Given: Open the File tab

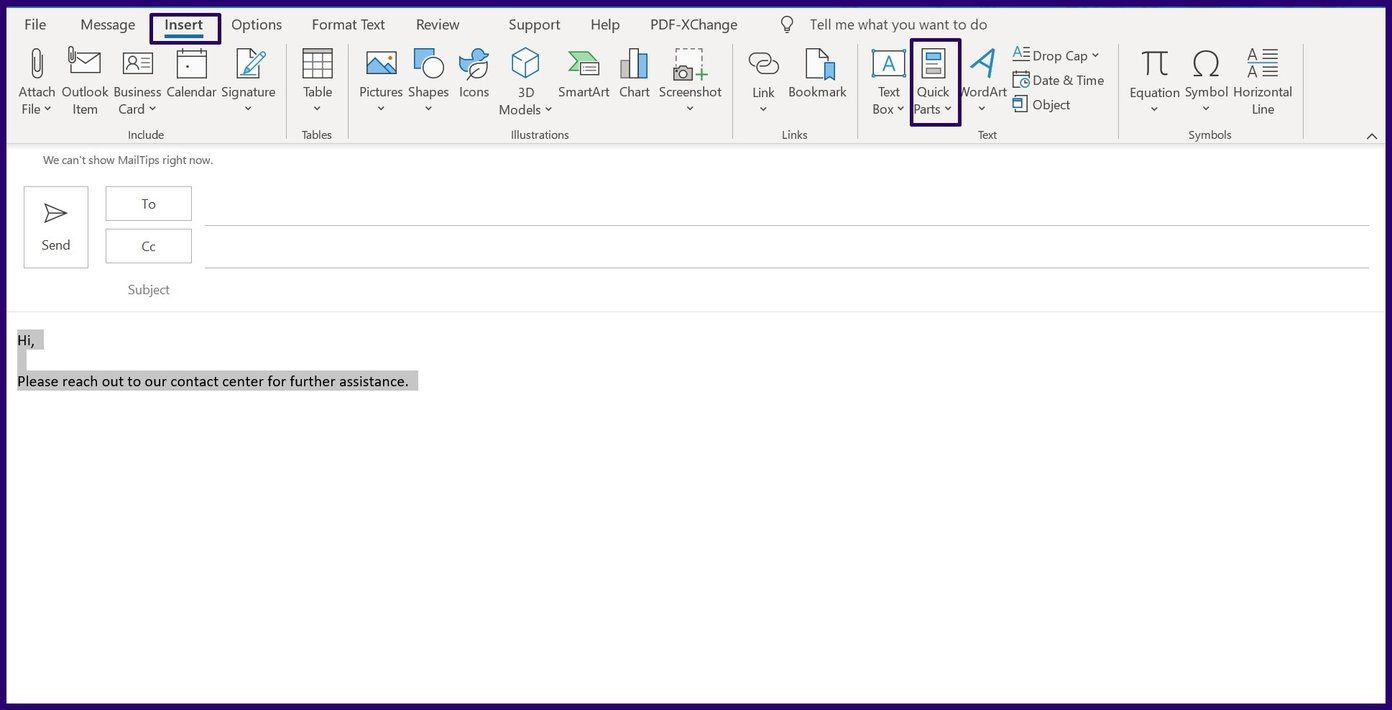Looking at the screenshot, I should tap(35, 24).
